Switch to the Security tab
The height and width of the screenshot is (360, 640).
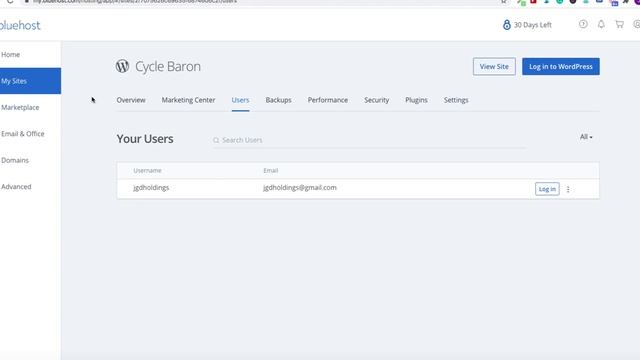[x=376, y=100]
